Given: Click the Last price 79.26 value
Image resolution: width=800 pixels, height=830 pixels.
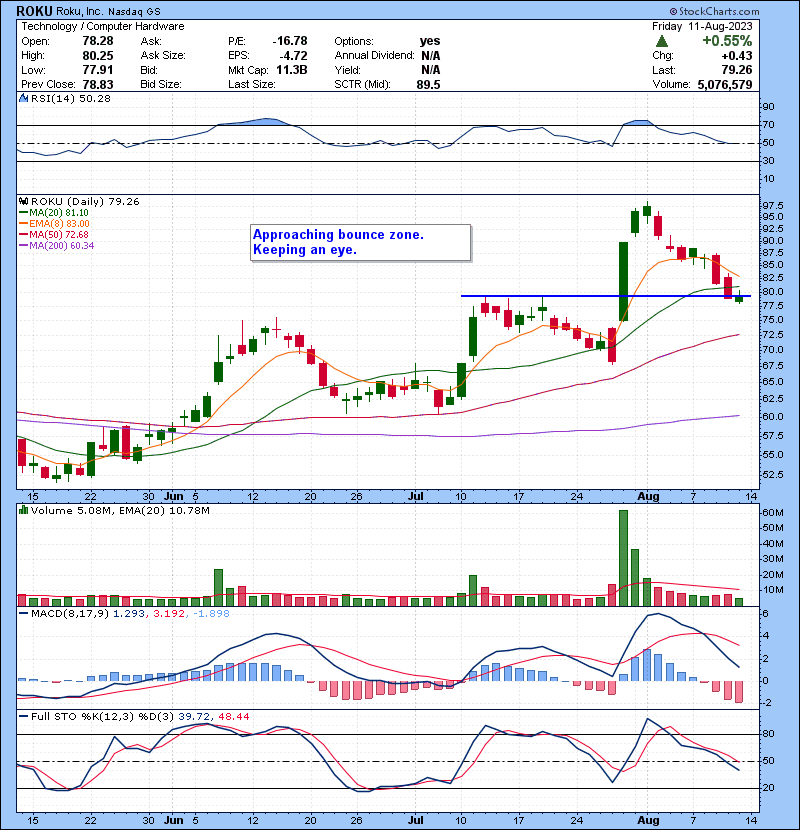Looking at the screenshot, I should [736, 70].
